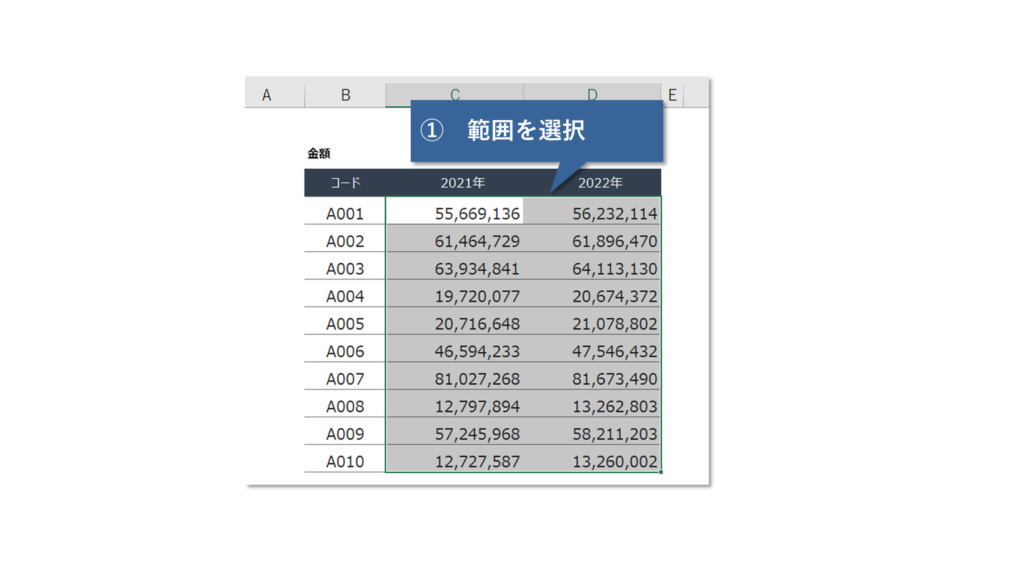1024x561 pixels.
Task: Click the A010 code cell
Action: (x=345, y=461)
